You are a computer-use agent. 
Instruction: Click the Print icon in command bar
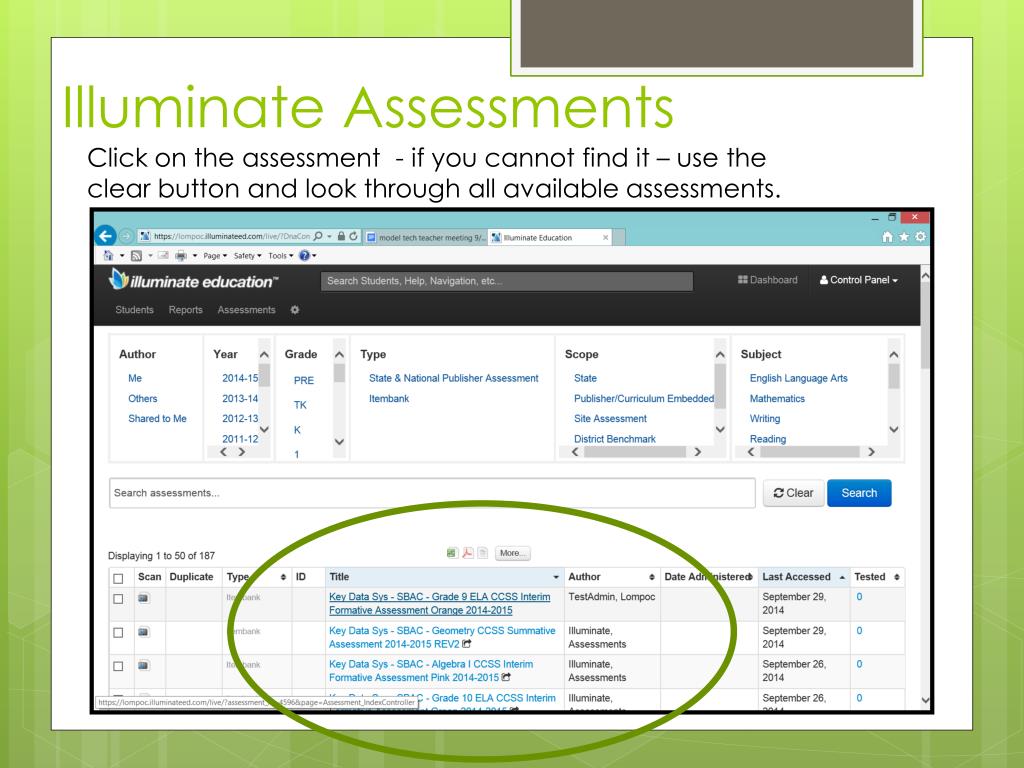[x=181, y=256]
